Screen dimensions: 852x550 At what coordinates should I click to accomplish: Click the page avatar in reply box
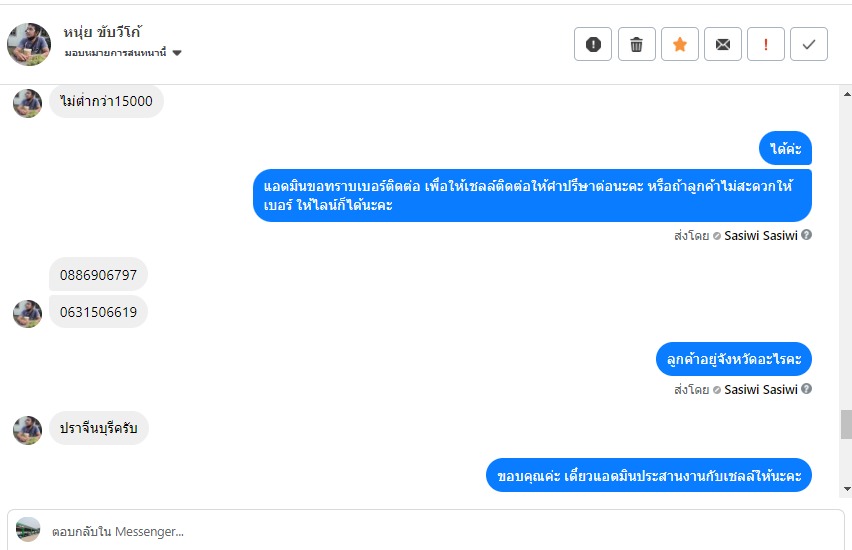(x=28, y=530)
